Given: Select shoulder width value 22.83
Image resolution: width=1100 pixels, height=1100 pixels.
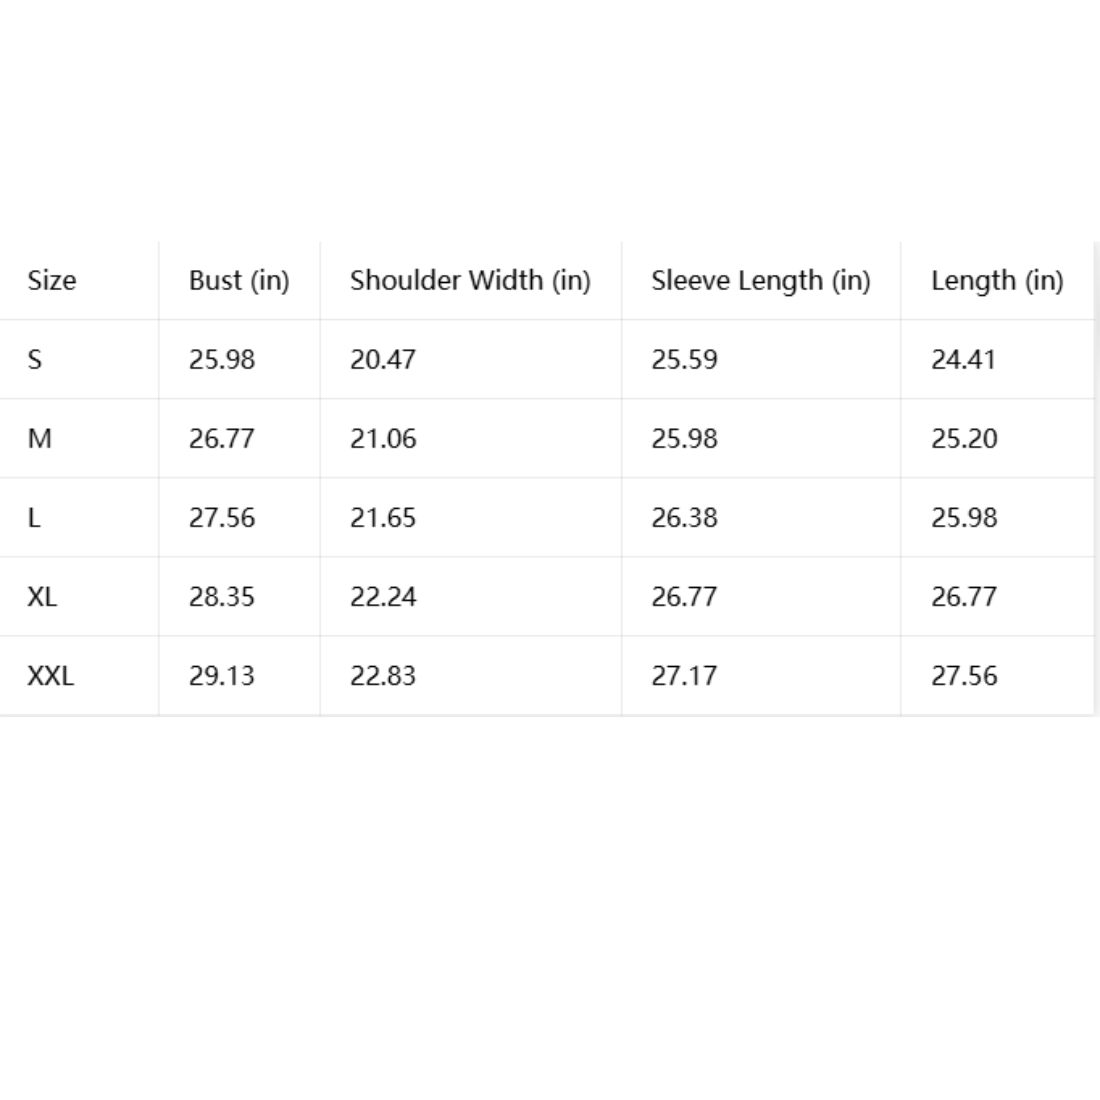Looking at the screenshot, I should point(383,676).
